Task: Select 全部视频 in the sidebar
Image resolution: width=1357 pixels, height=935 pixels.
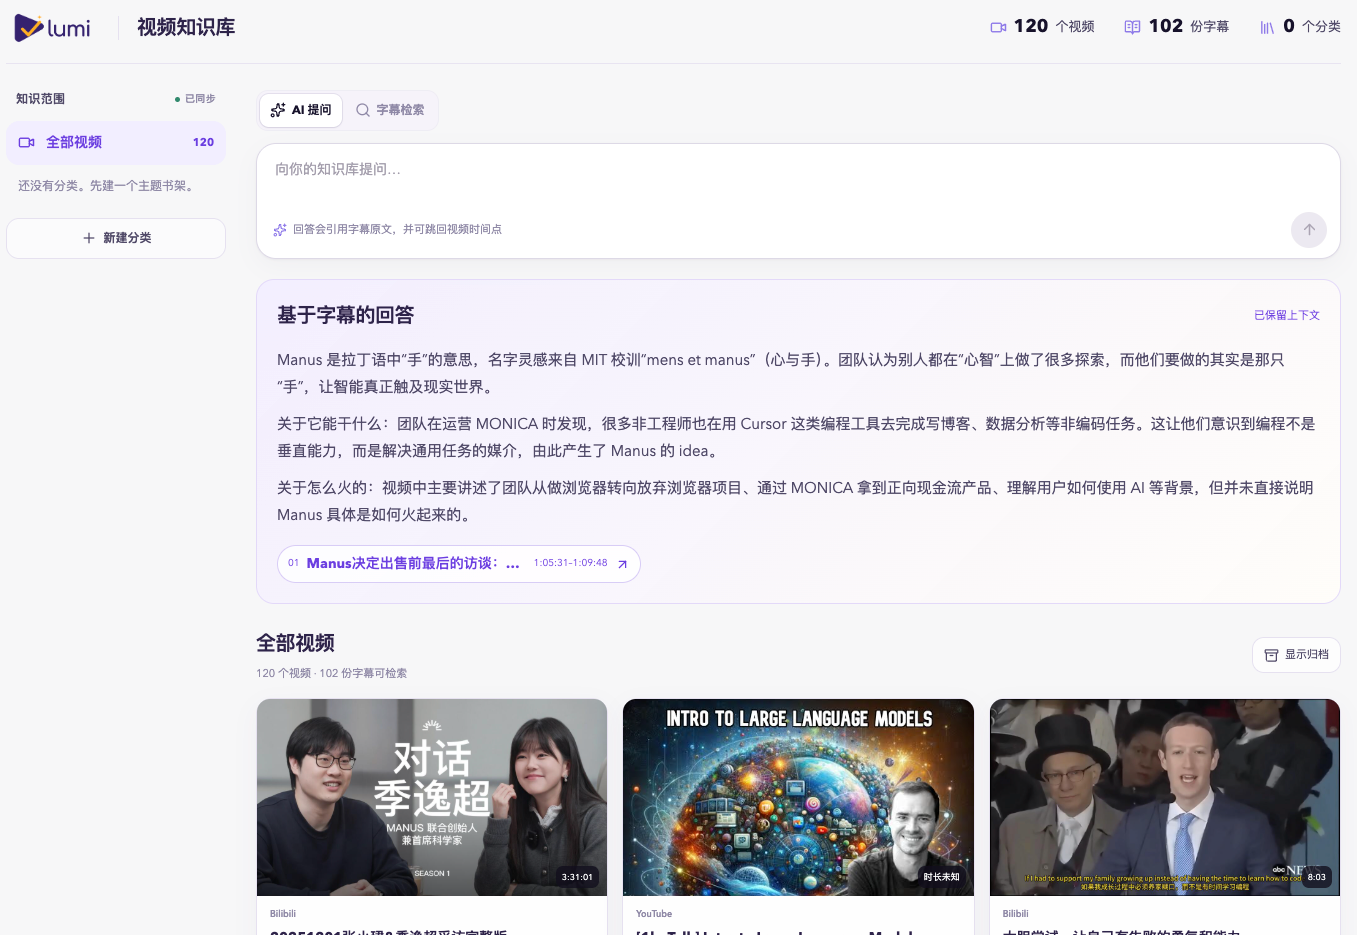Action: tap(116, 143)
